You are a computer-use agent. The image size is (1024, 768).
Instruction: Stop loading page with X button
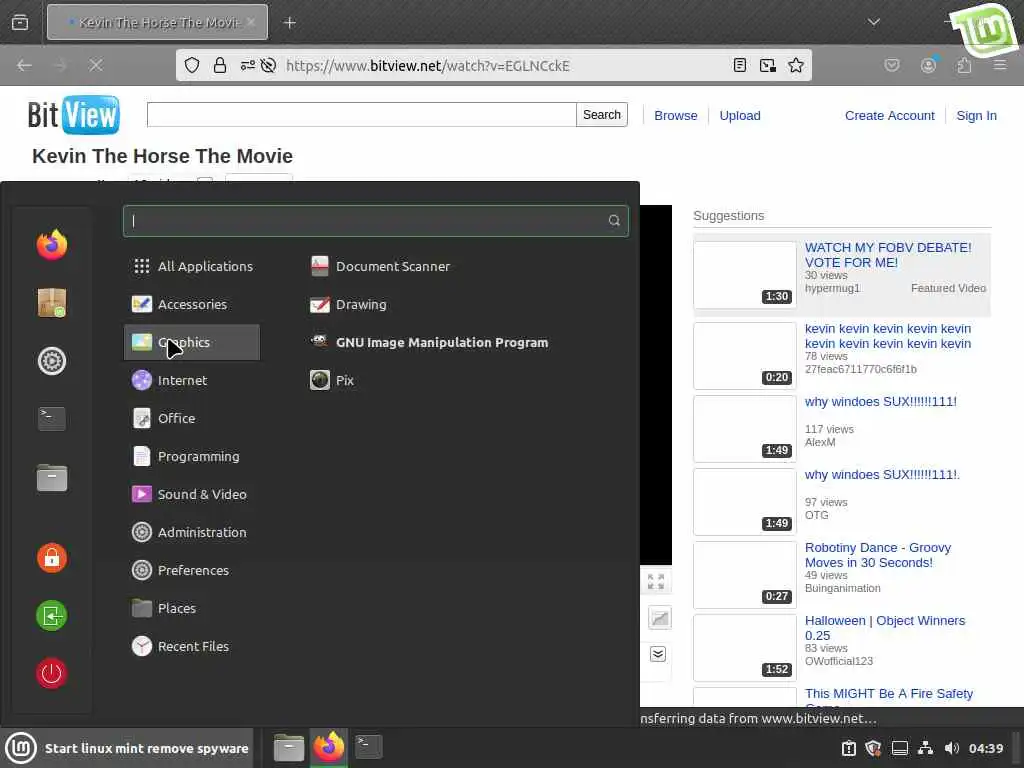pos(96,65)
